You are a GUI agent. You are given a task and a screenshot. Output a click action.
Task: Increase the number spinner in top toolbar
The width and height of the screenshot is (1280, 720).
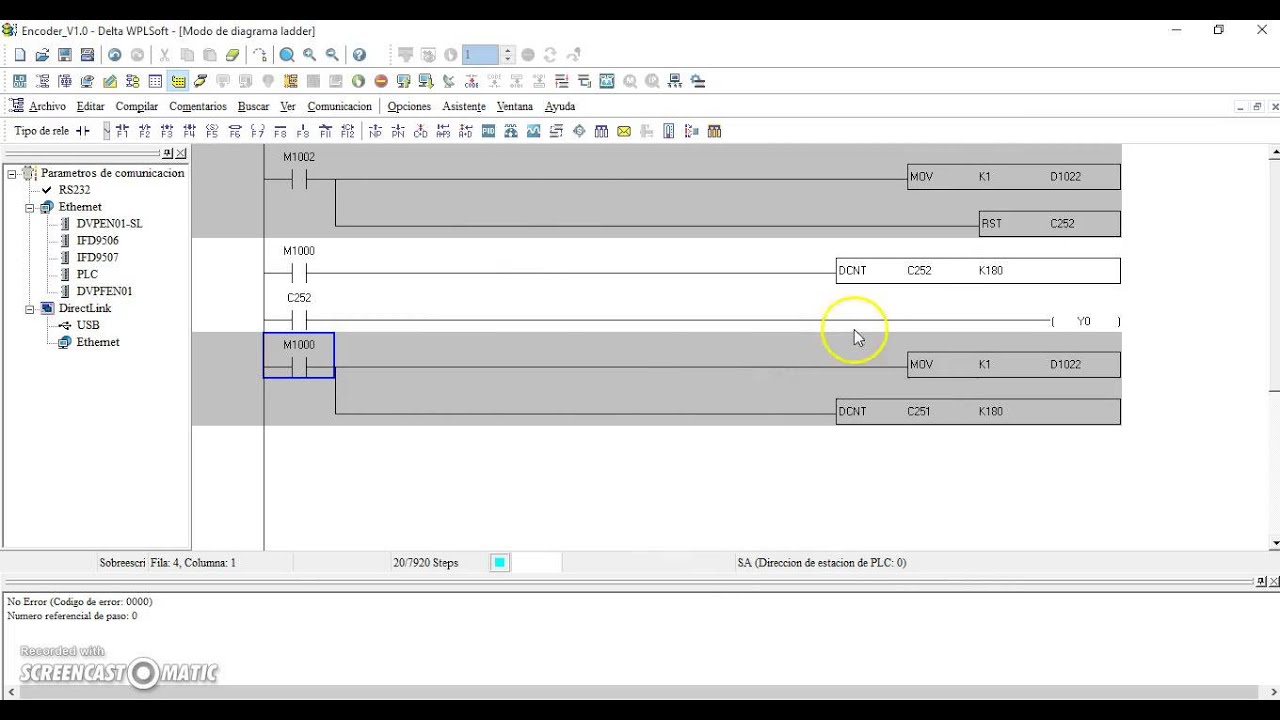tap(508, 51)
